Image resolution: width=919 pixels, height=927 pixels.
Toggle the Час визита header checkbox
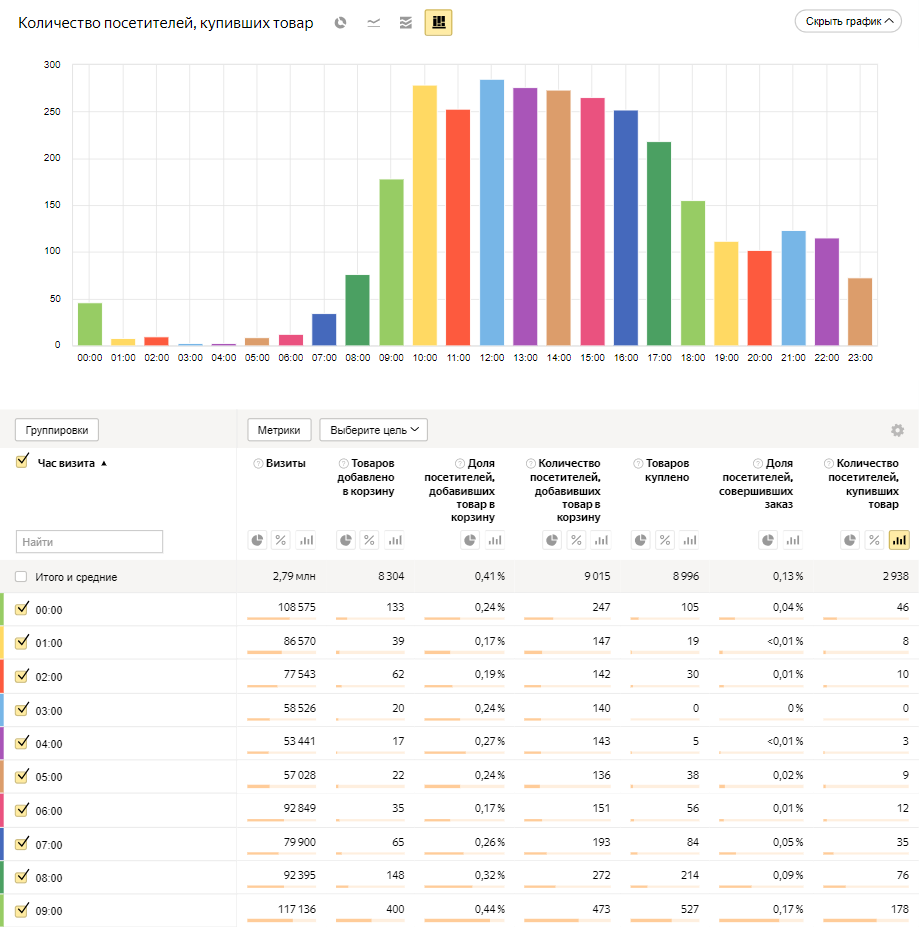pyautogui.click(x=22, y=462)
